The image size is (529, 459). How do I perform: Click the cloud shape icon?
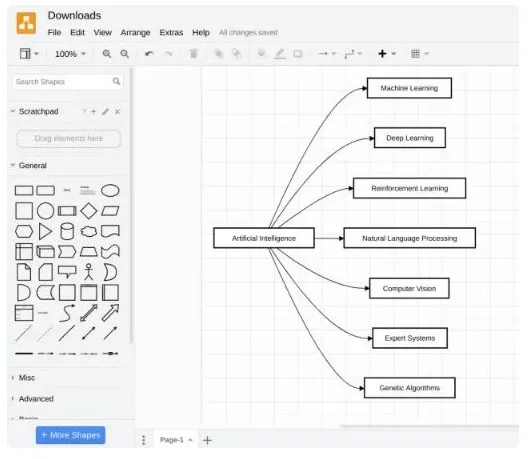point(89,231)
